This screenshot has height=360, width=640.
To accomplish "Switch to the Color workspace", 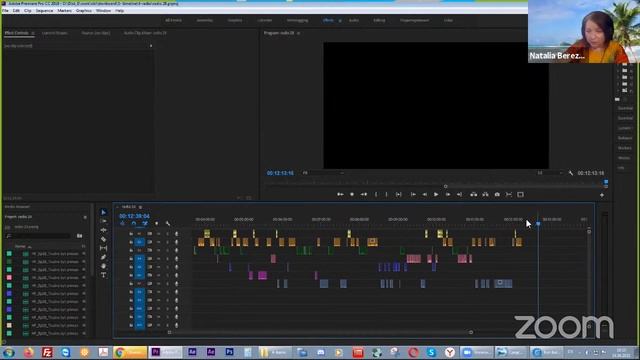I will click(448, 20).
